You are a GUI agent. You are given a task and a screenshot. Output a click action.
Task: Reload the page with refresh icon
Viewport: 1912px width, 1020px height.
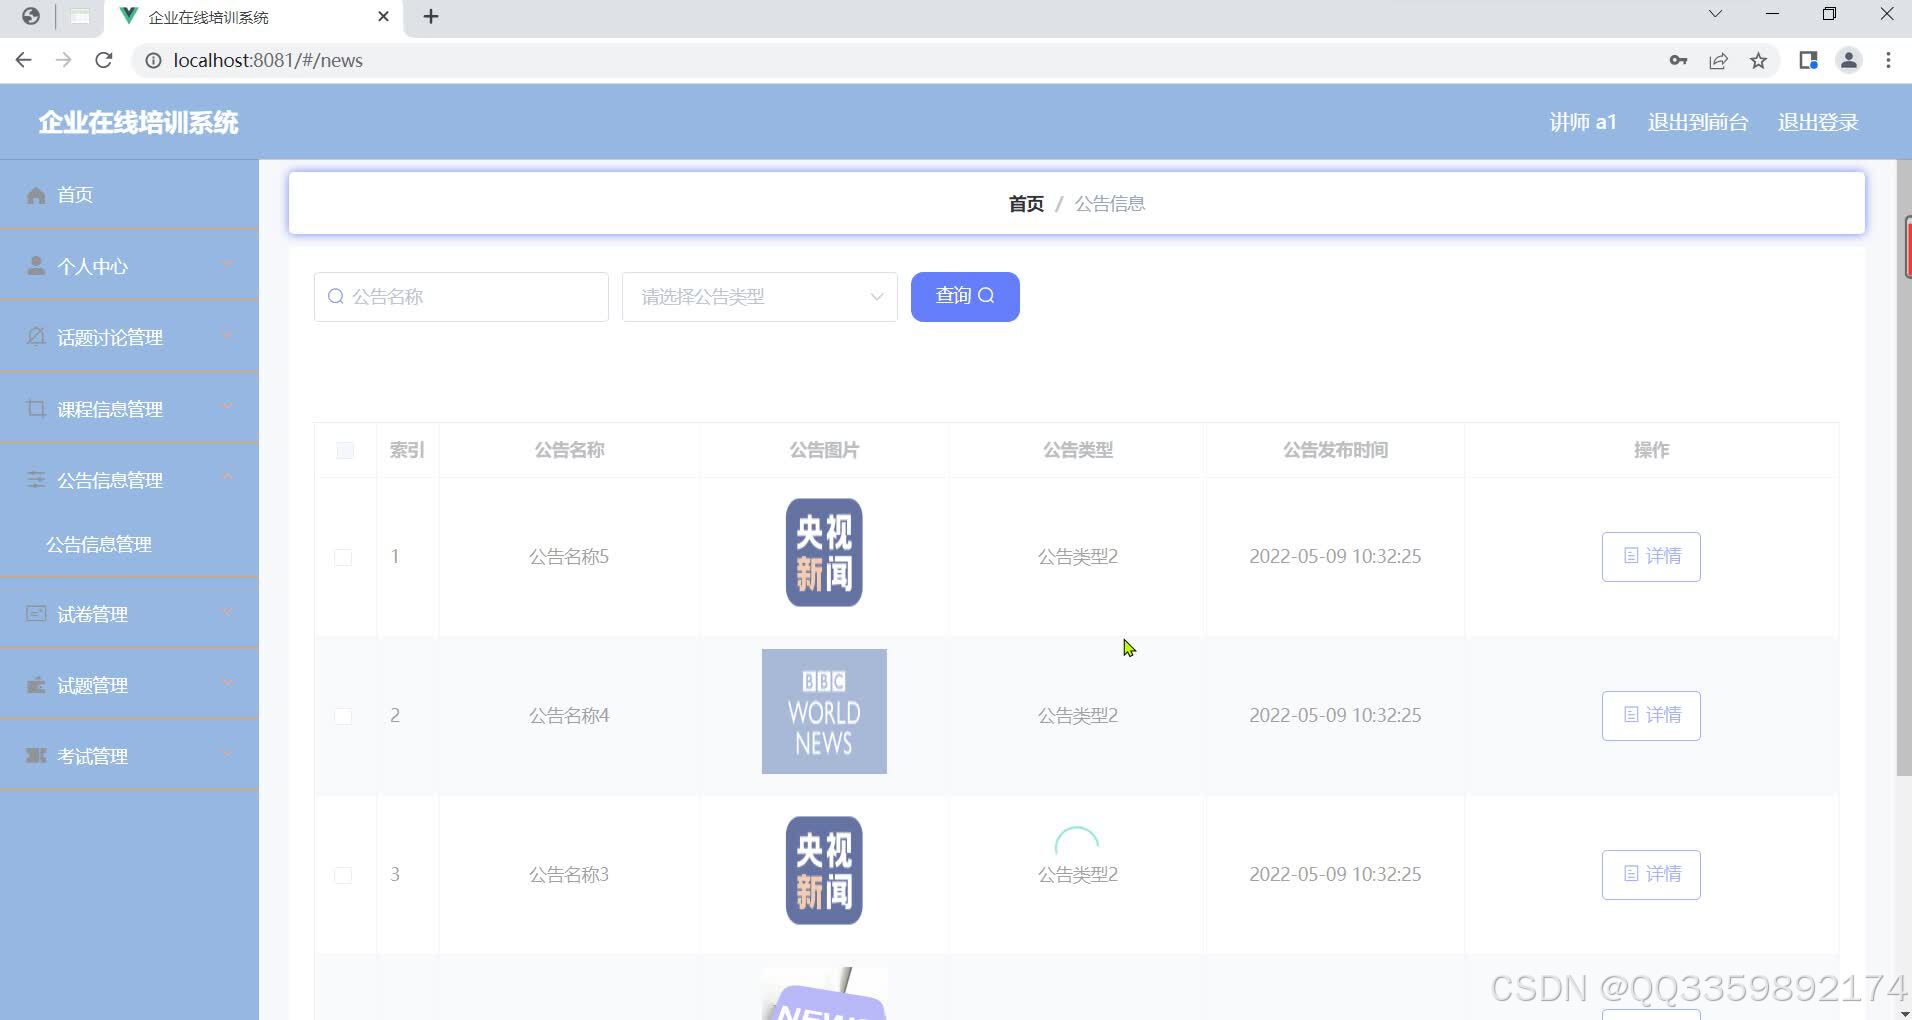pyautogui.click(x=103, y=60)
